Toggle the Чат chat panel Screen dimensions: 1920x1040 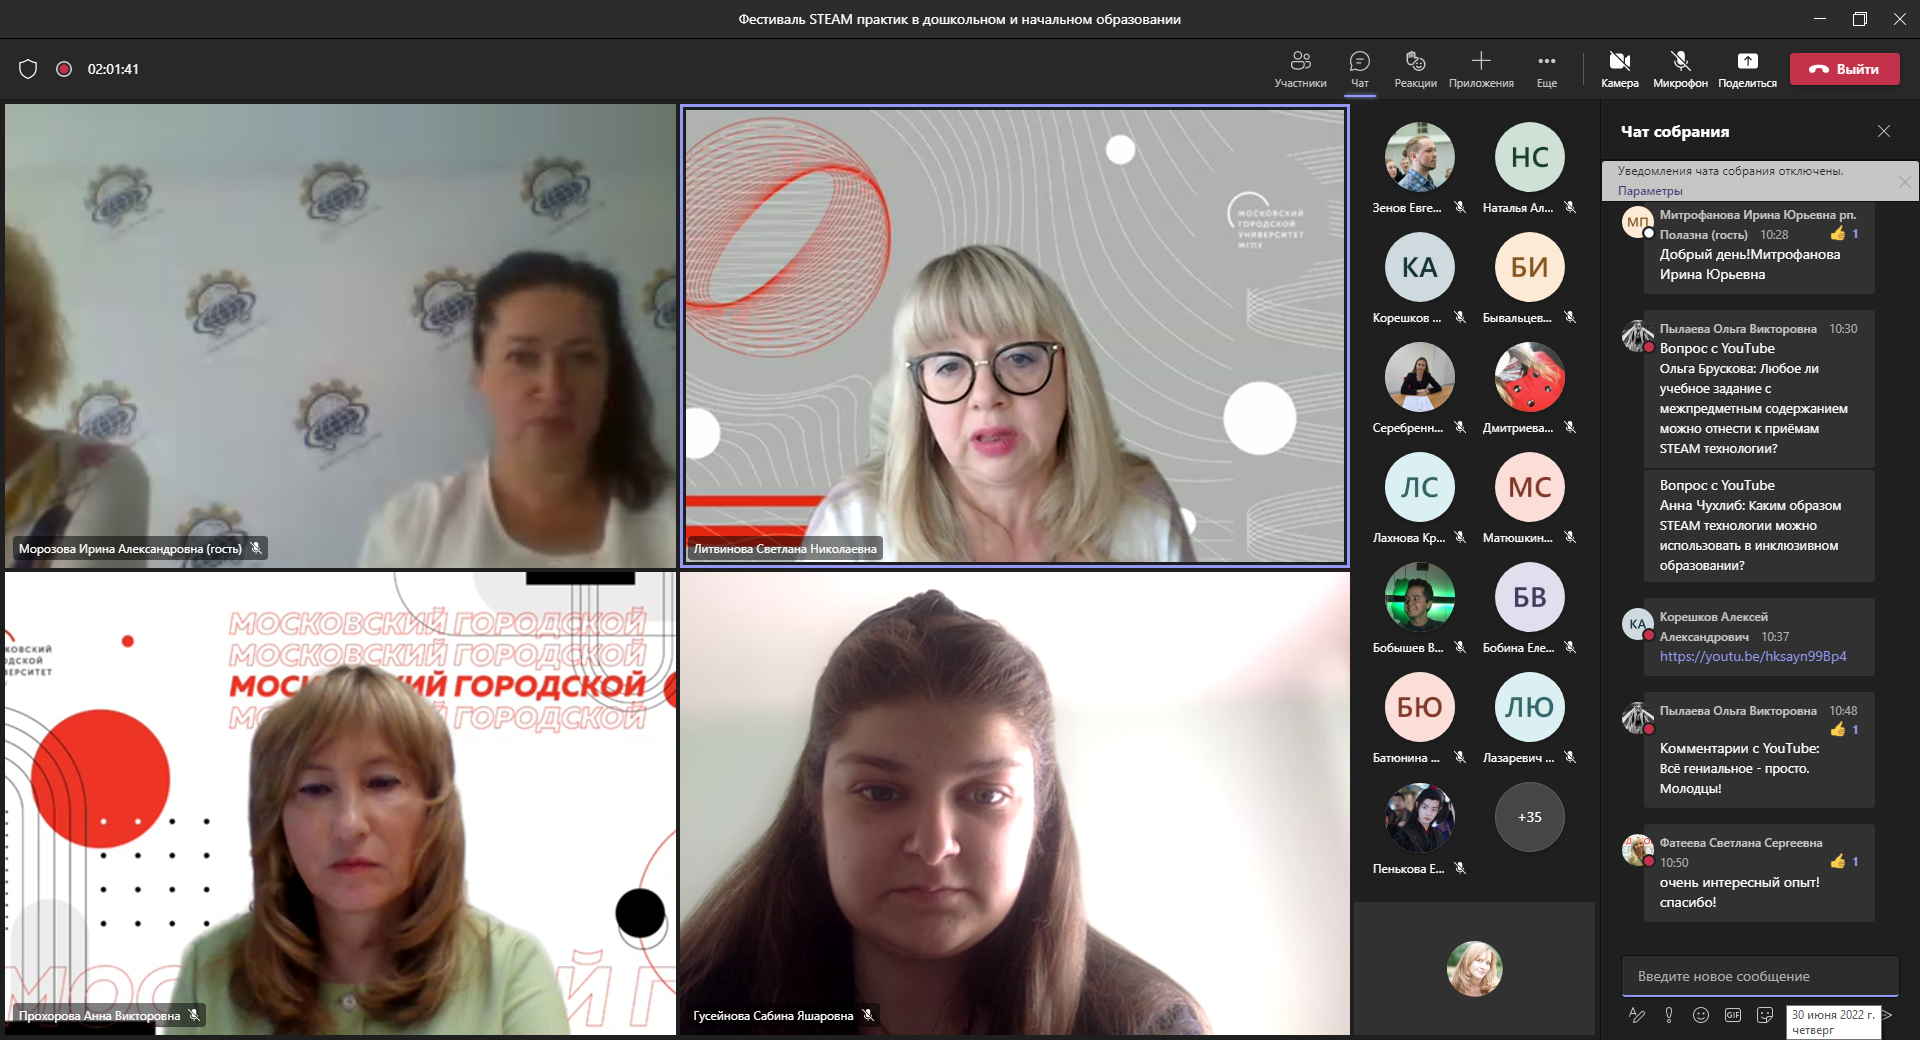click(1359, 69)
